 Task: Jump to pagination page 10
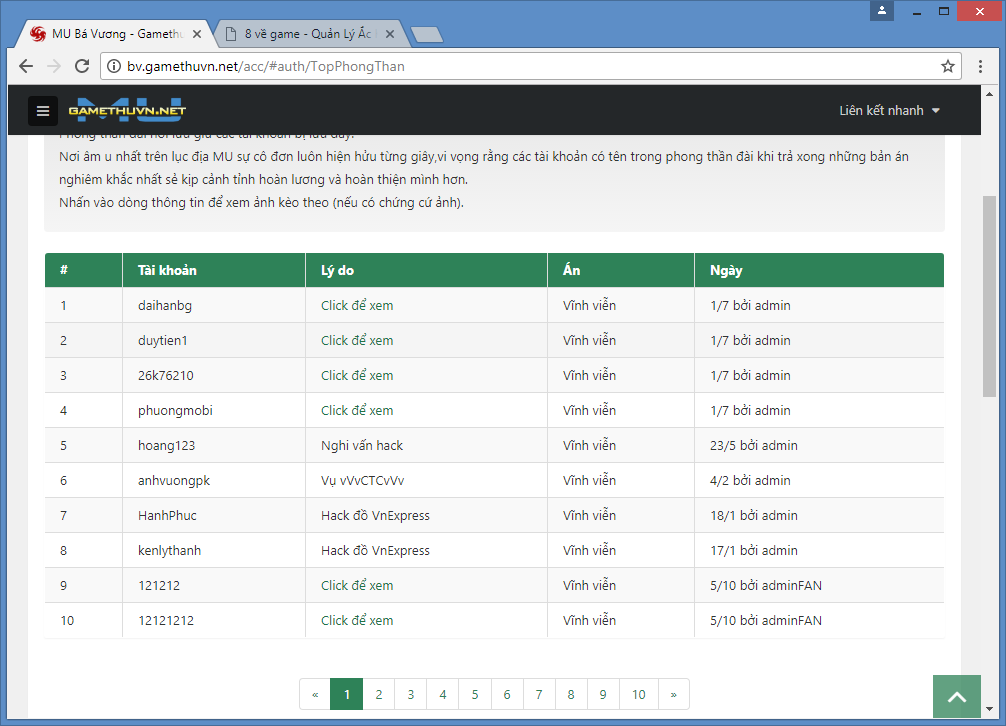[638, 694]
